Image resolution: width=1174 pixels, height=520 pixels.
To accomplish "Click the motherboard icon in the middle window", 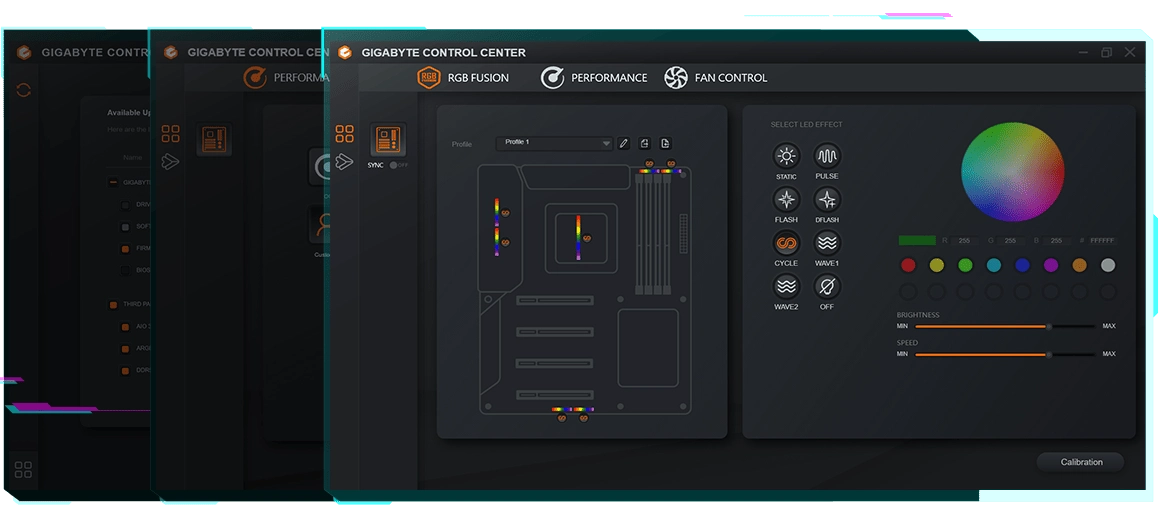I will pos(214,139).
